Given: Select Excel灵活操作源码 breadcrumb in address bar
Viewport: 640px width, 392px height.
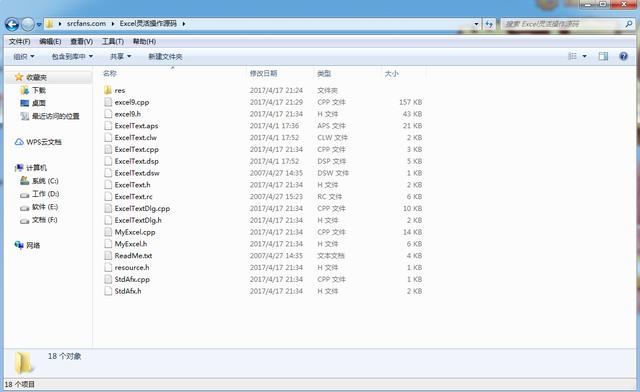Looking at the screenshot, I should point(148,24).
